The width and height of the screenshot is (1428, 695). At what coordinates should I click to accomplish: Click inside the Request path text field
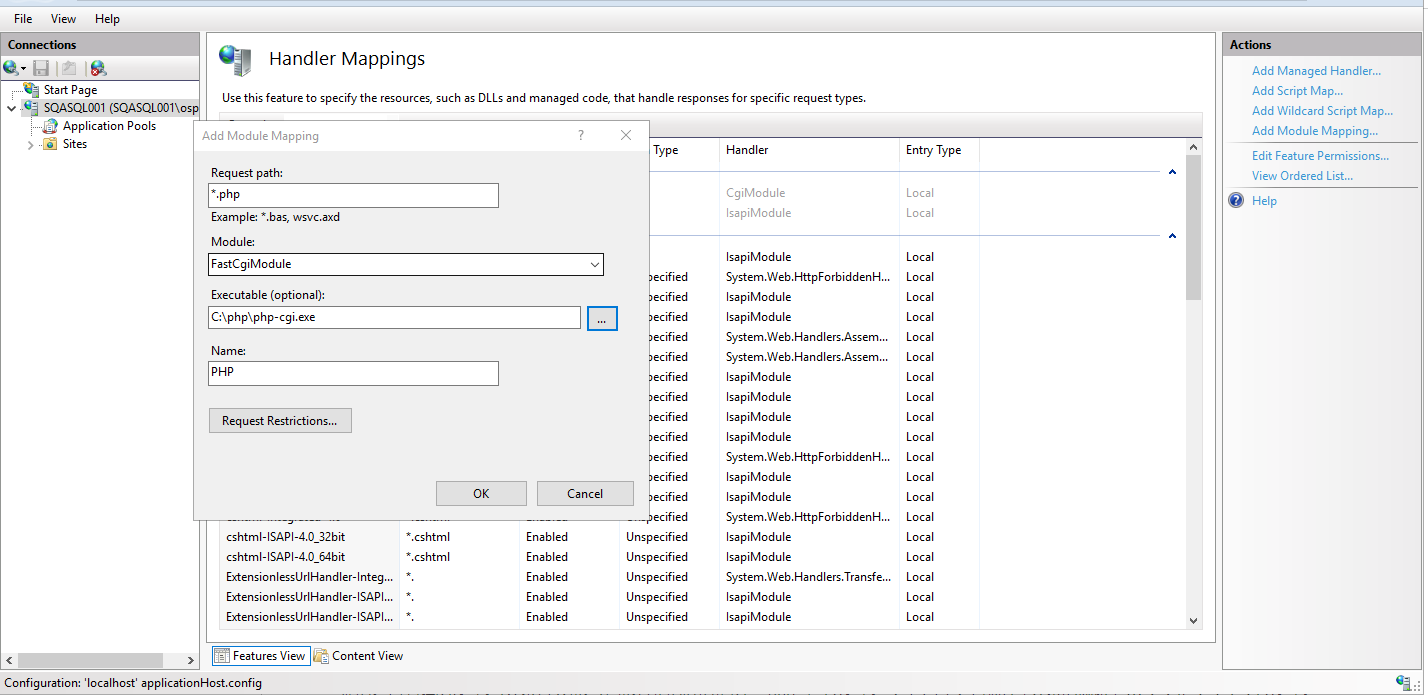354,195
